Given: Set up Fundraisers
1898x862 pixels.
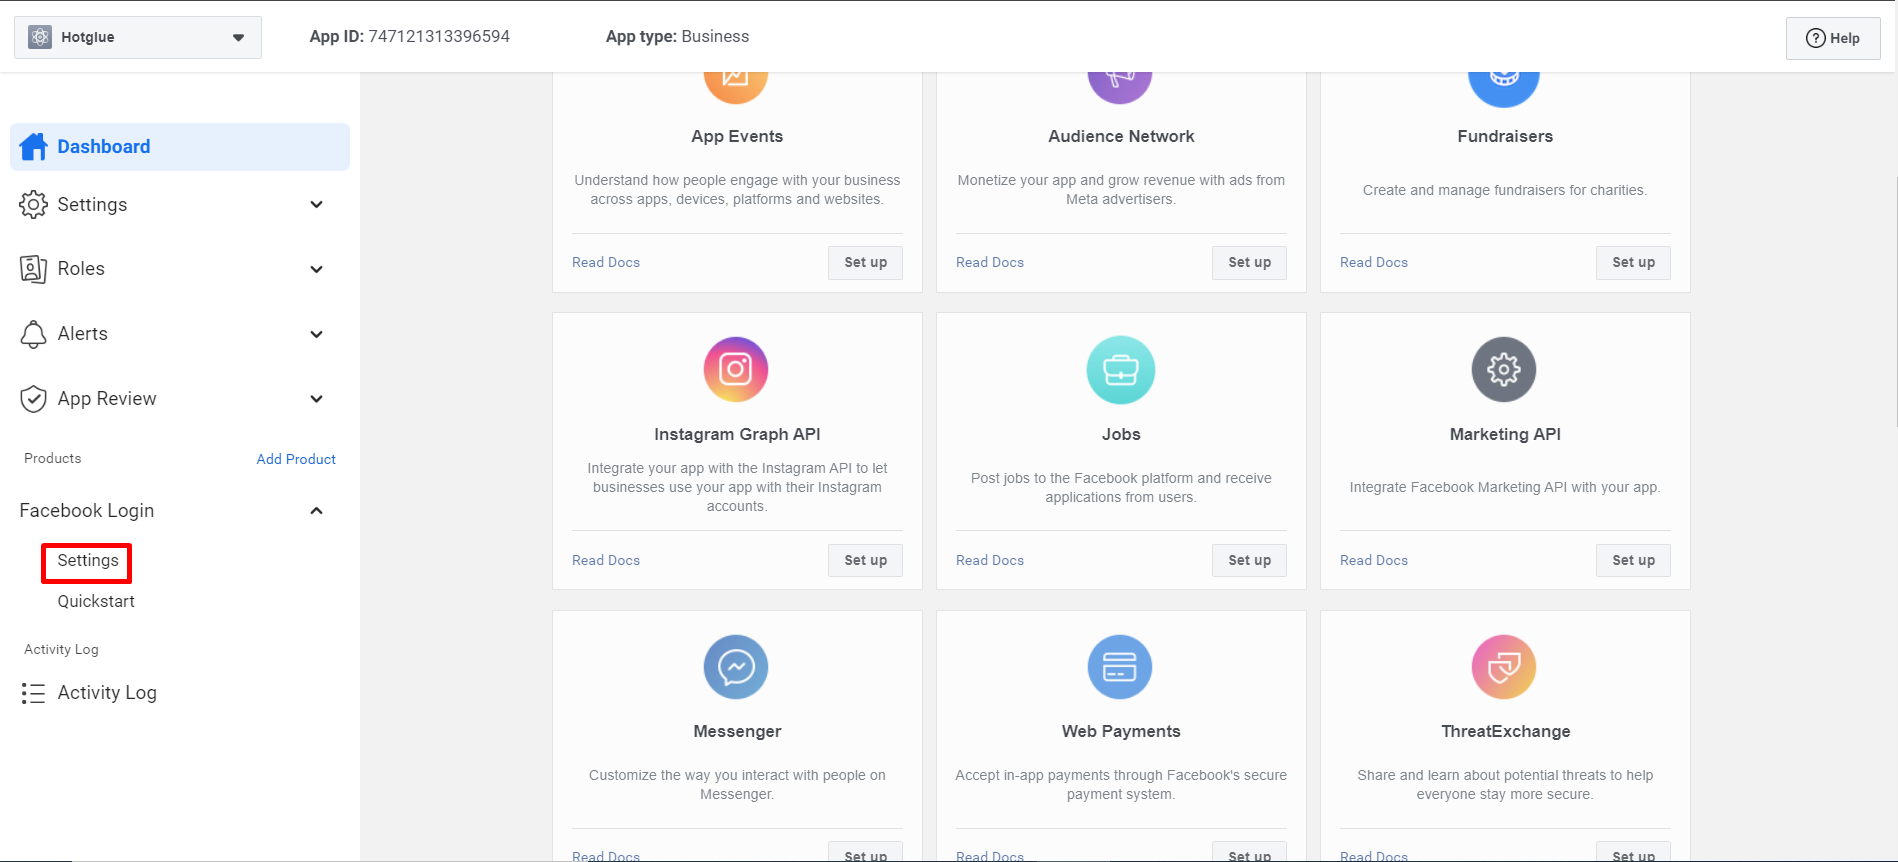Looking at the screenshot, I should [1634, 262].
